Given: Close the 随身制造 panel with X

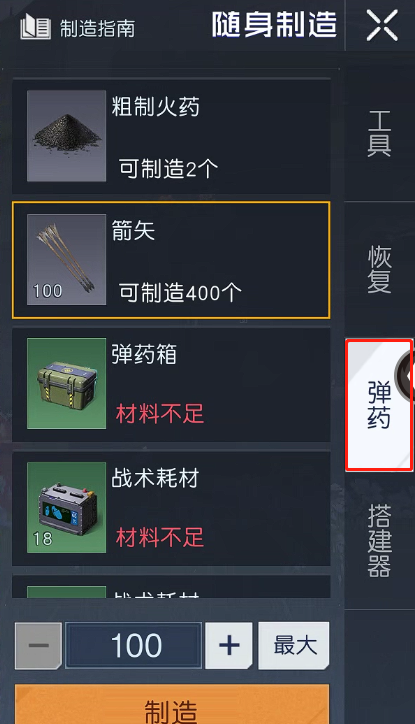Looking at the screenshot, I should tap(382, 26).
